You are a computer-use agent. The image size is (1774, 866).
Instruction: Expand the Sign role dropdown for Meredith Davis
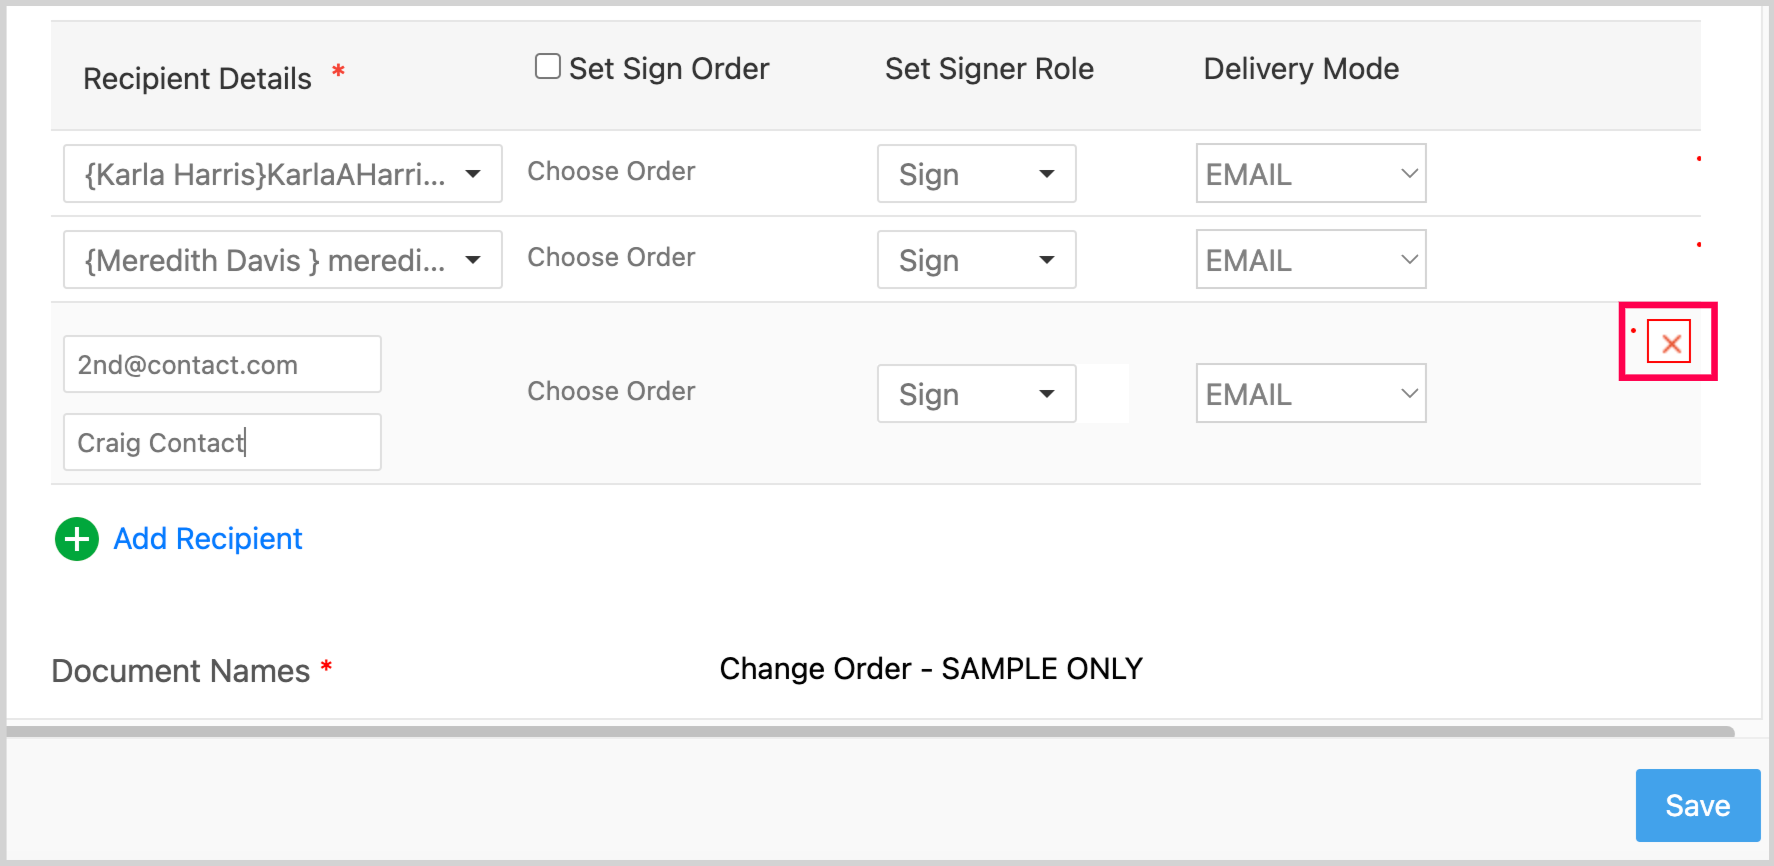click(x=976, y=260)
